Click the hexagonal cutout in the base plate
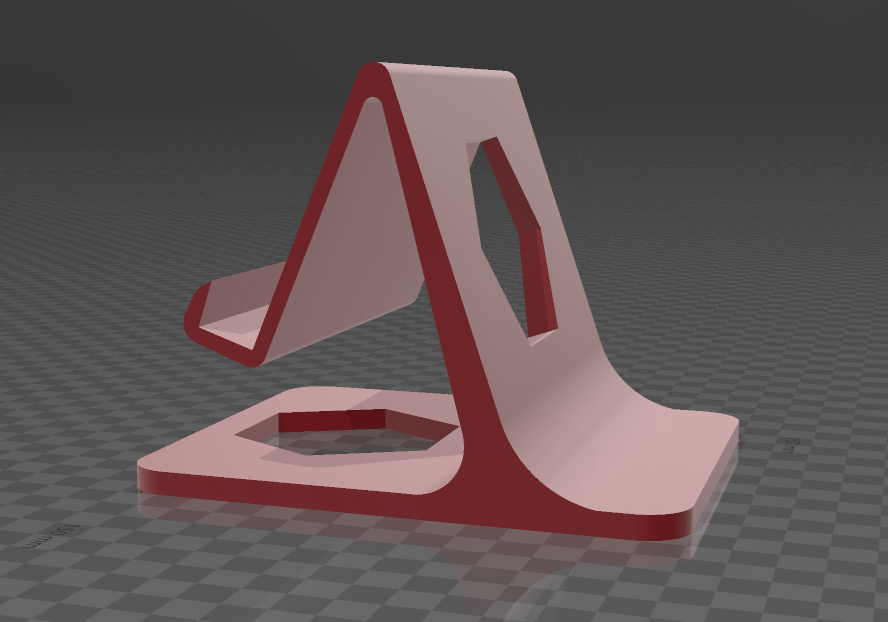The image size is (888, 622). tap(347, 433)
